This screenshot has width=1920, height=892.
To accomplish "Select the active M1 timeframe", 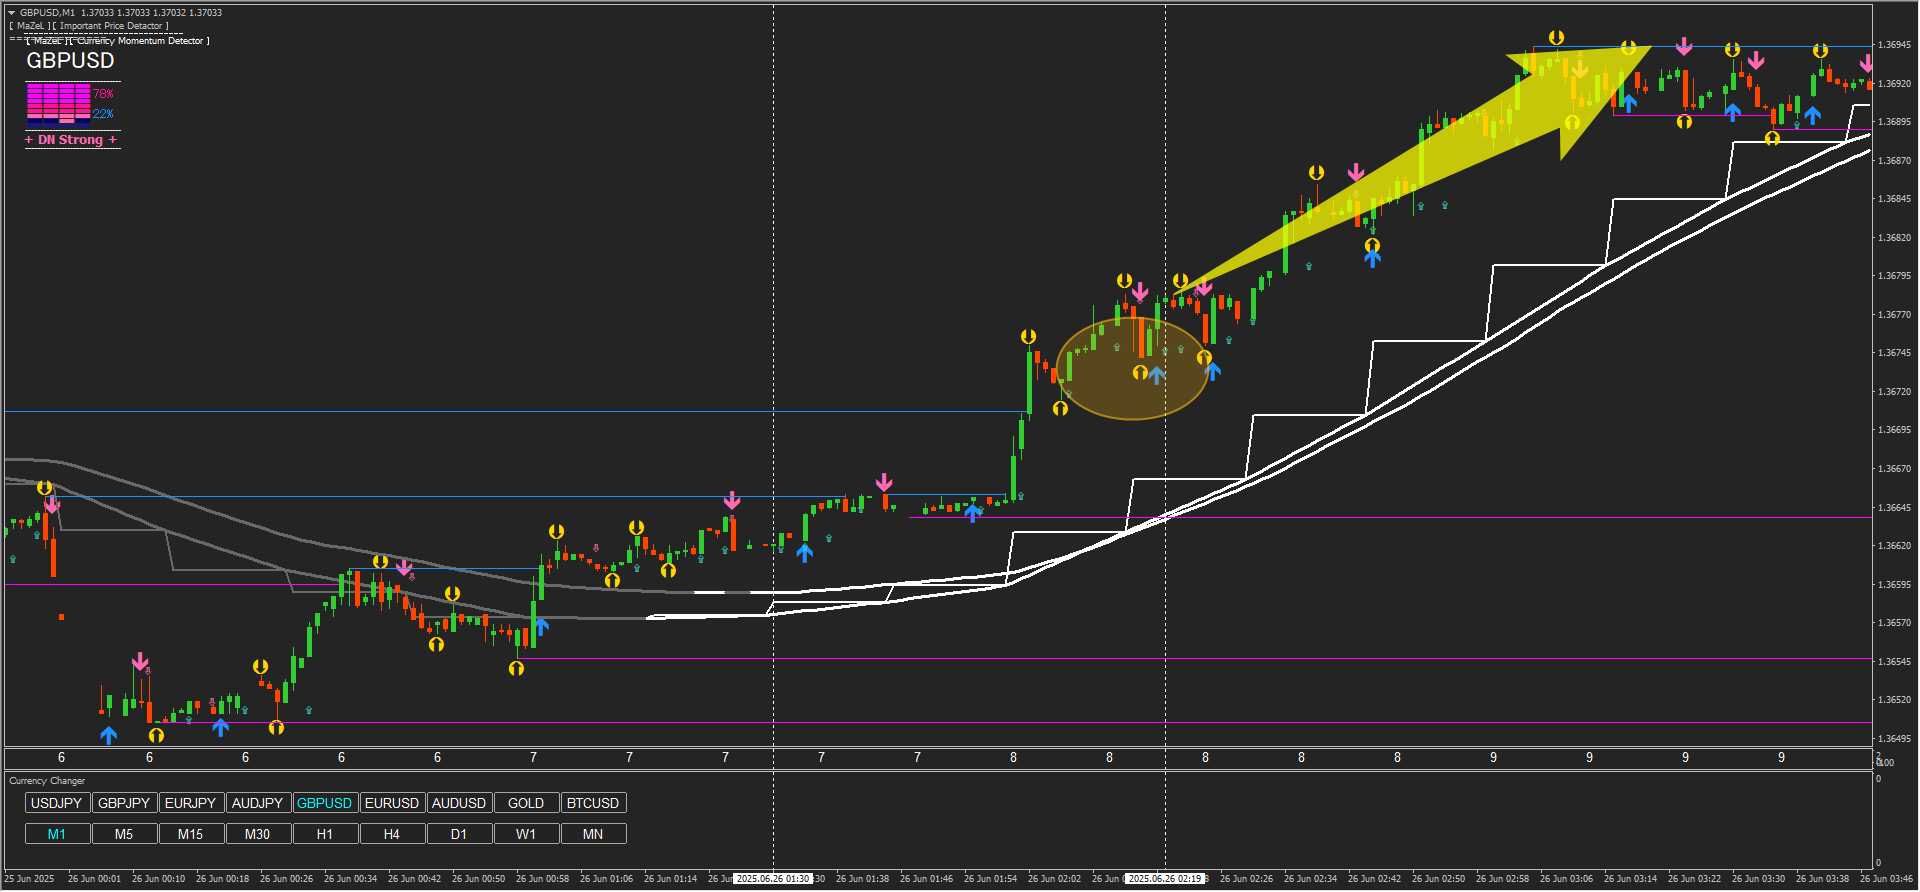I will click(x=57, y=834).
